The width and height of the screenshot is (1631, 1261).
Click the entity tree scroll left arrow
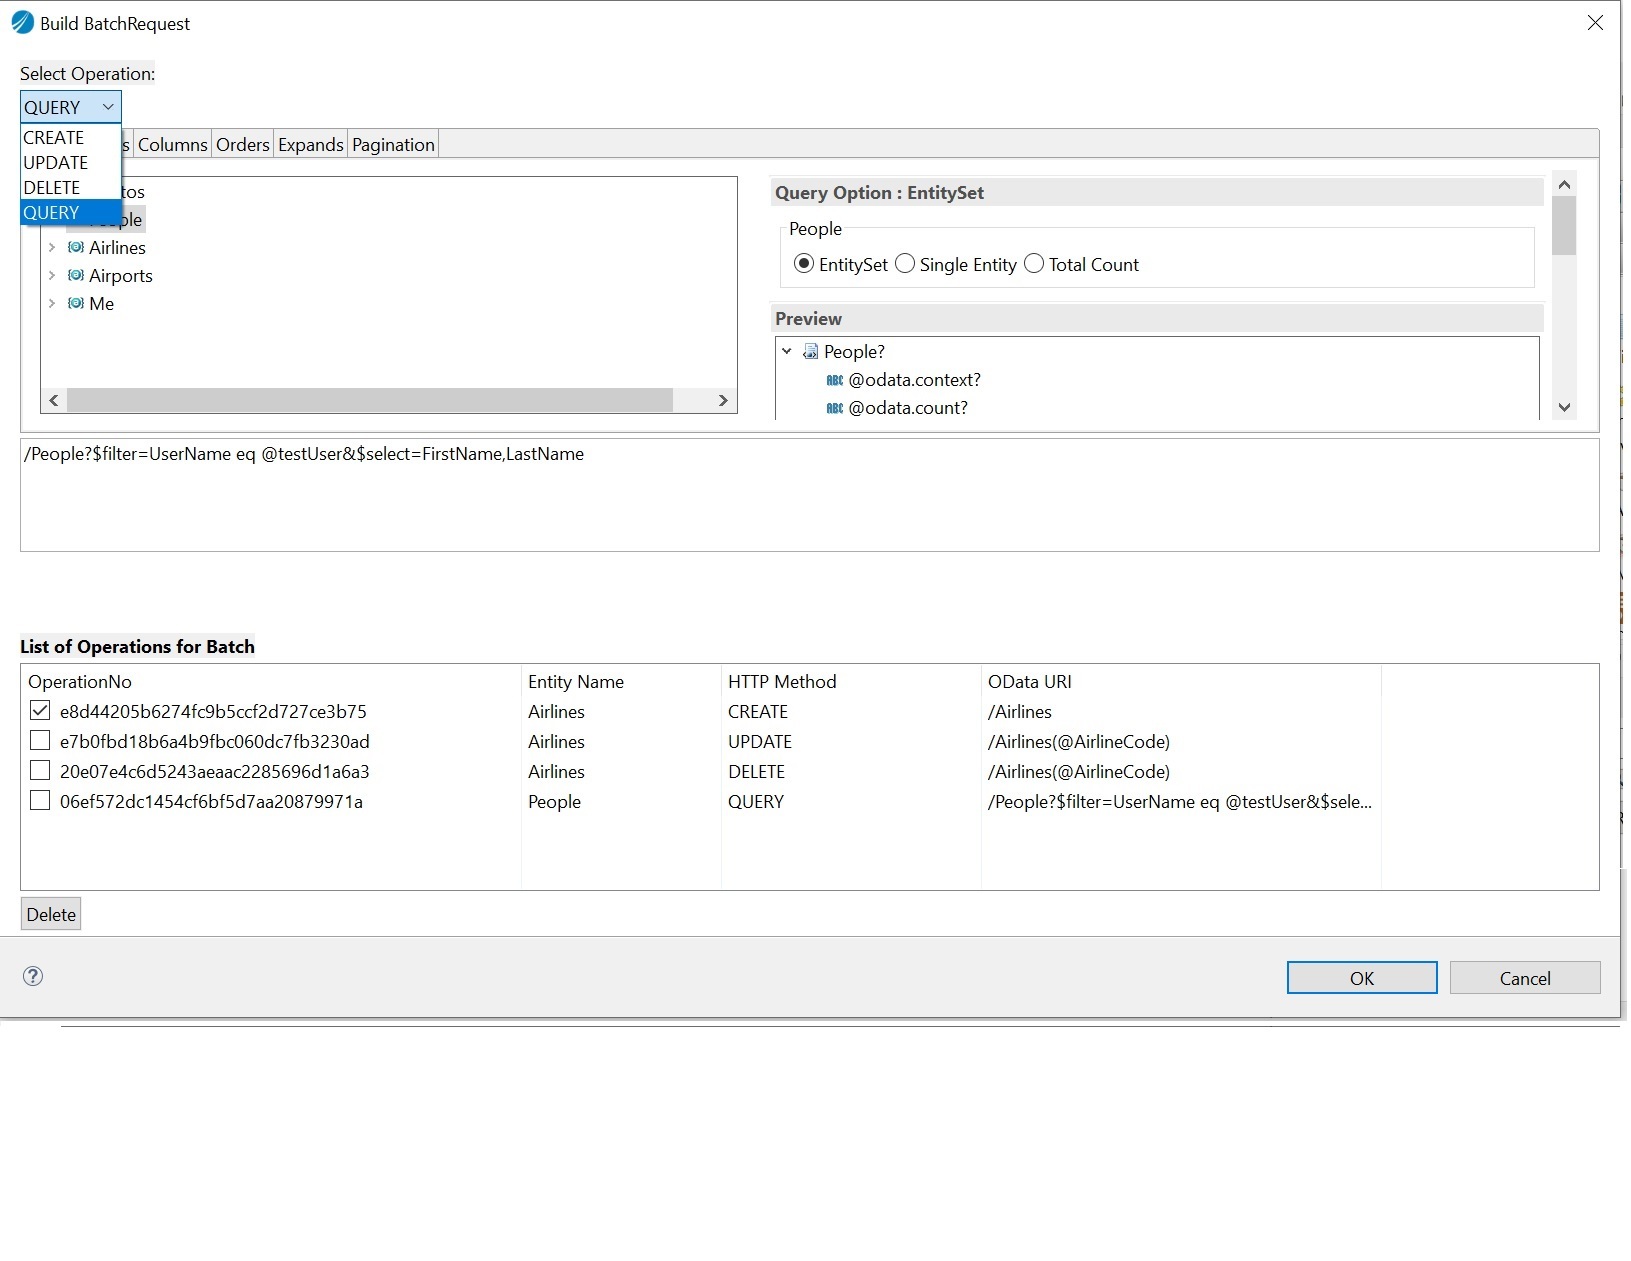coord(54,400)
